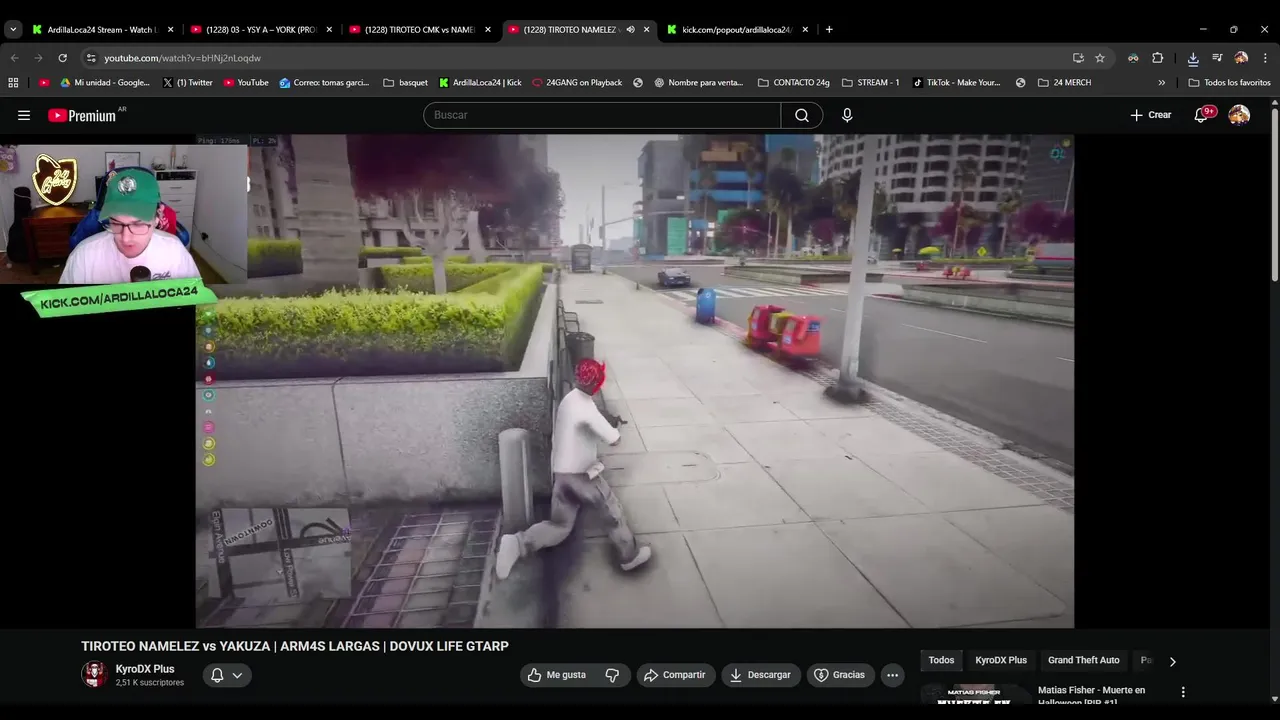Open Chrome three-dot menu
The image size is (1280, 720).
click(x=1265, y=58)
